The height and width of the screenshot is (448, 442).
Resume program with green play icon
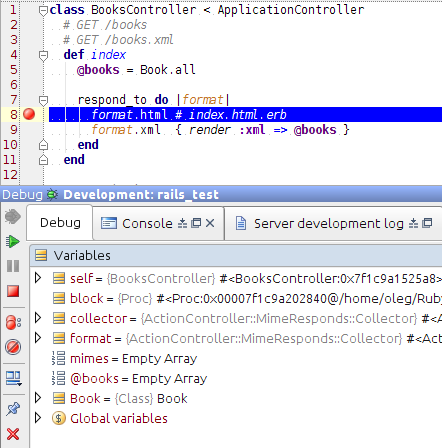[x=13, y=241]
